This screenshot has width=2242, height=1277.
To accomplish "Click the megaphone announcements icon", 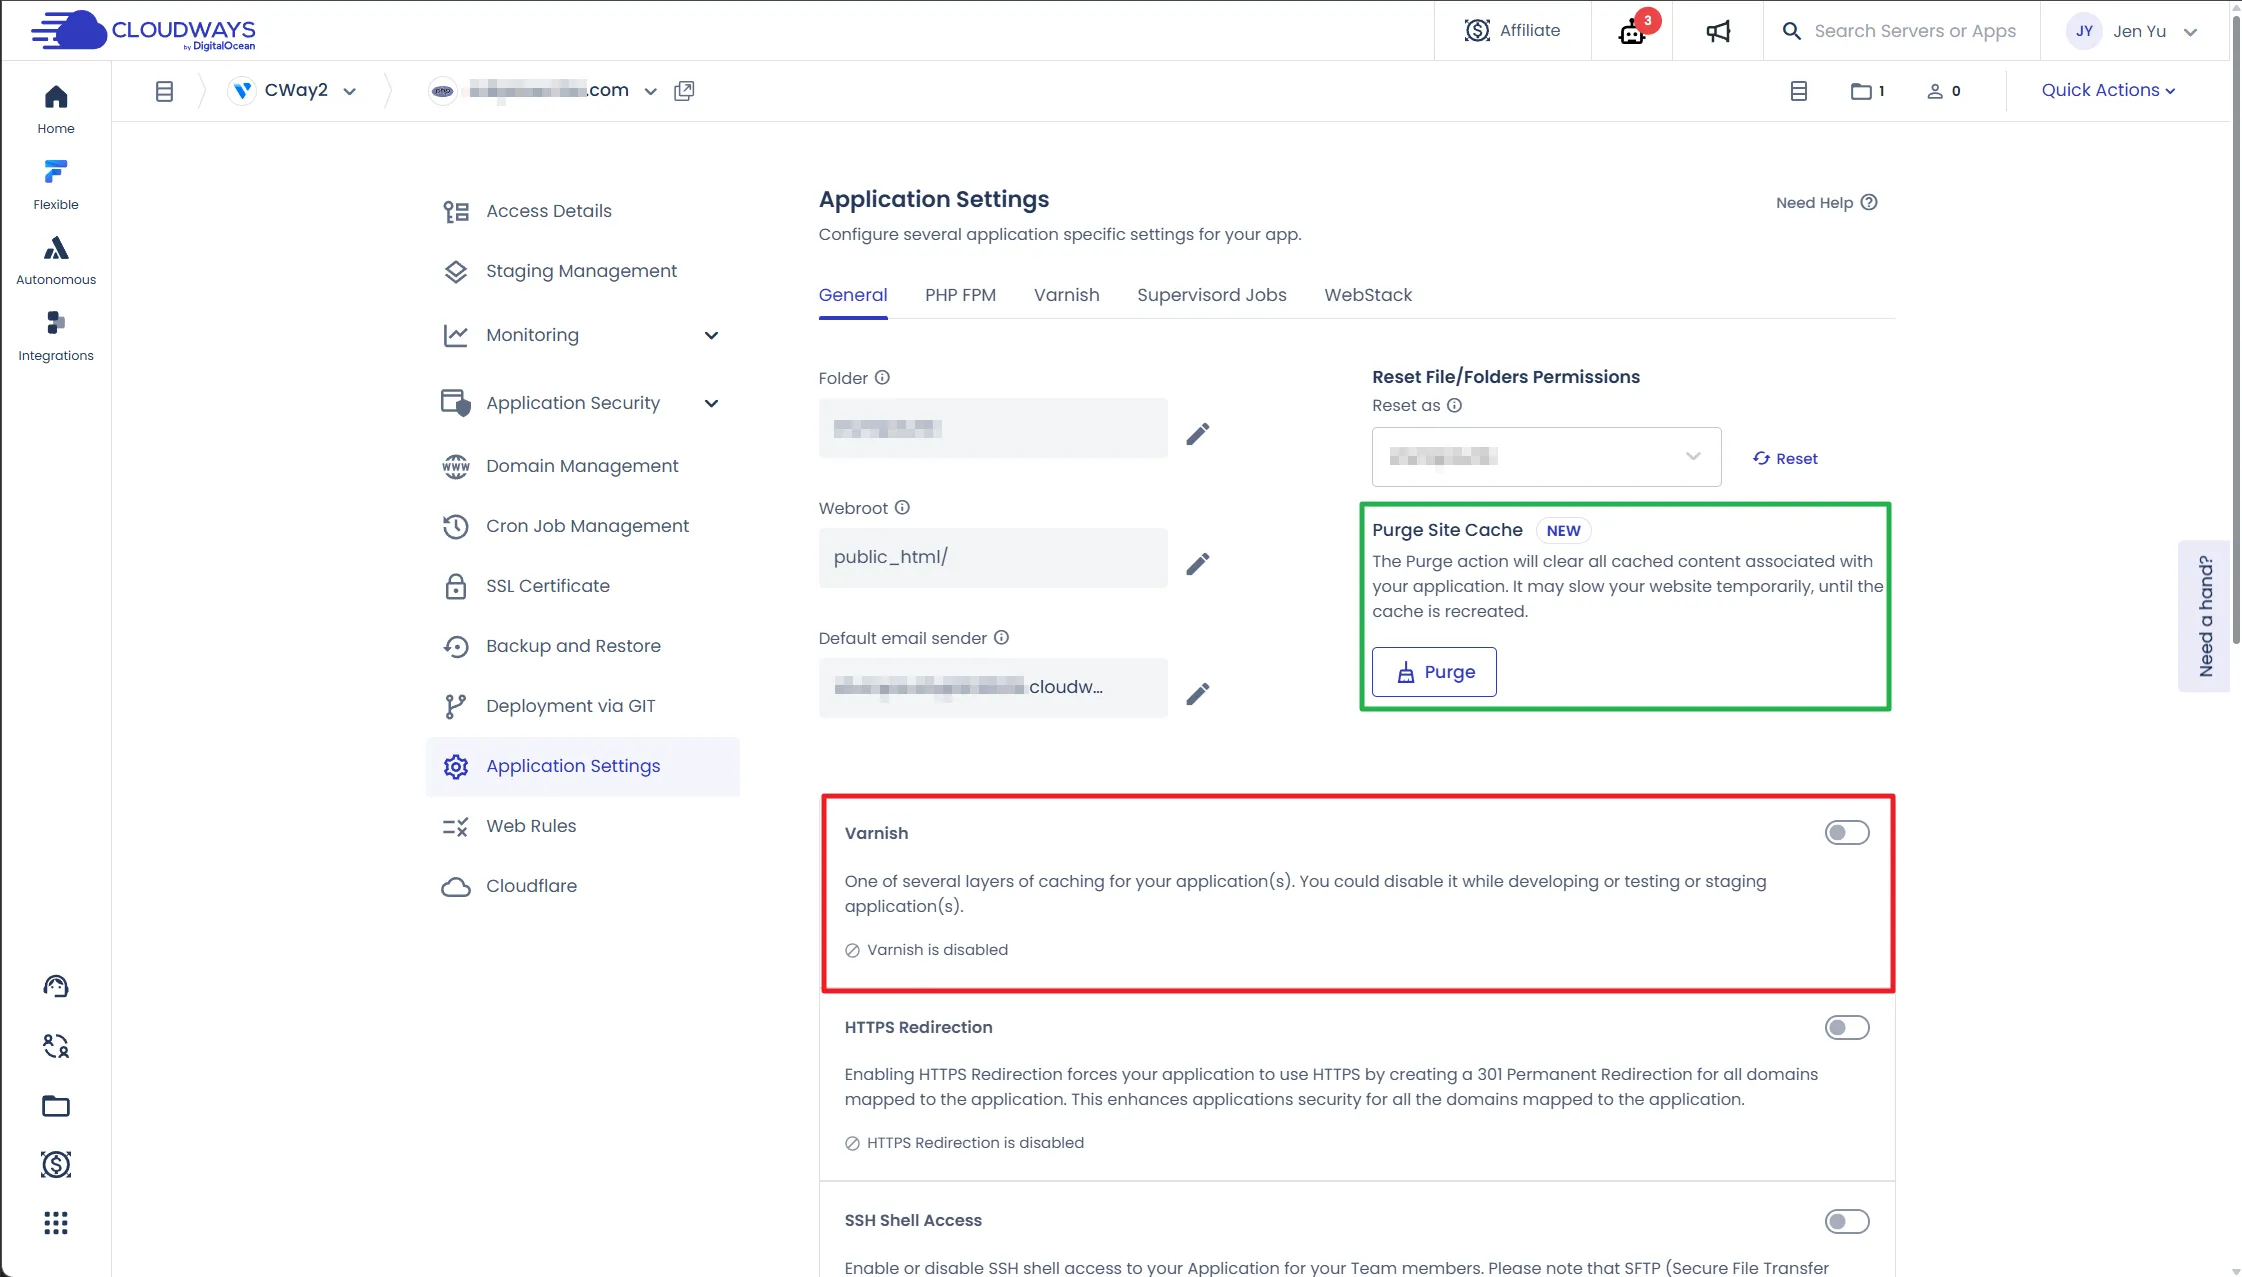I will tap(1718, 31).
